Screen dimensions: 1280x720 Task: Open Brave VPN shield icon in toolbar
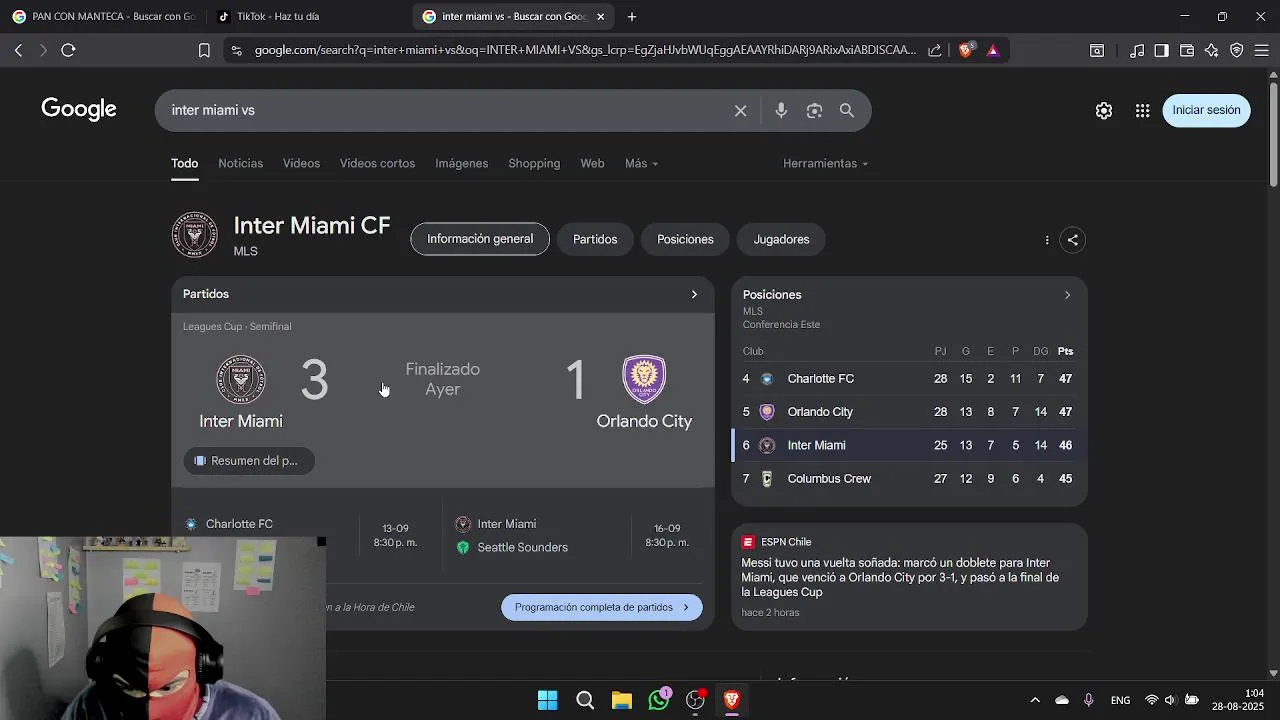coord(1237,50)
